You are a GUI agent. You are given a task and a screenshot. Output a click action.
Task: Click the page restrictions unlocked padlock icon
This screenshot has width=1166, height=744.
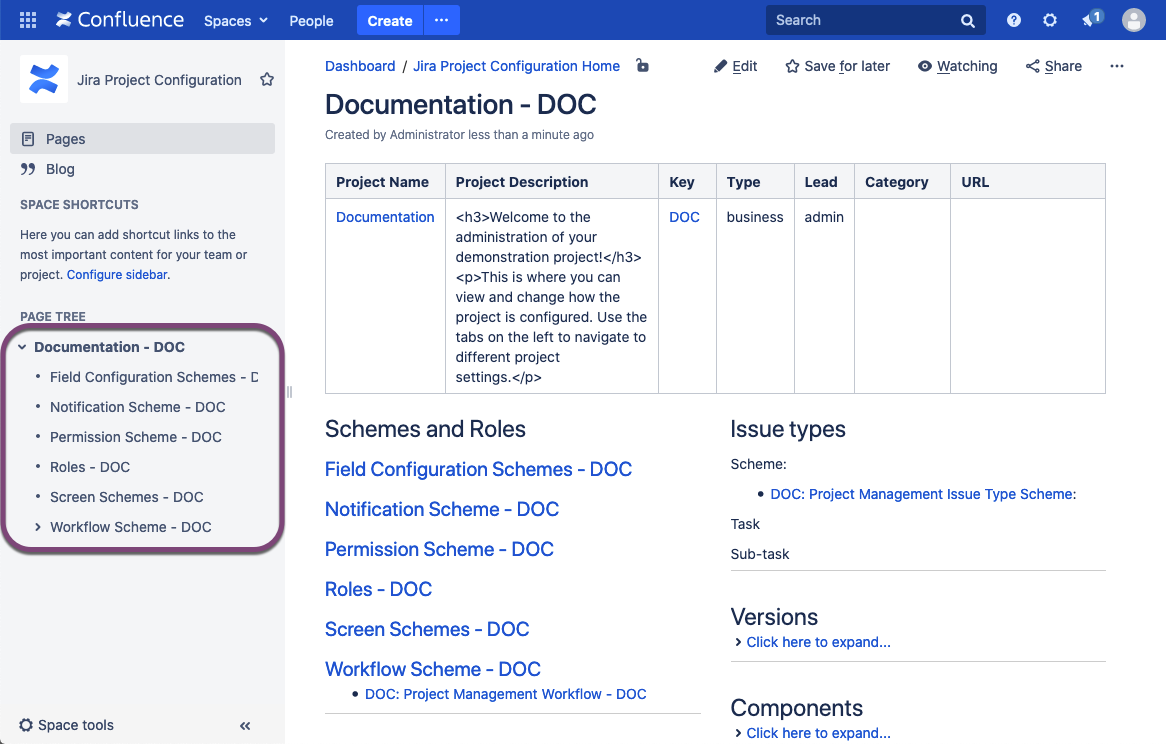642,65
